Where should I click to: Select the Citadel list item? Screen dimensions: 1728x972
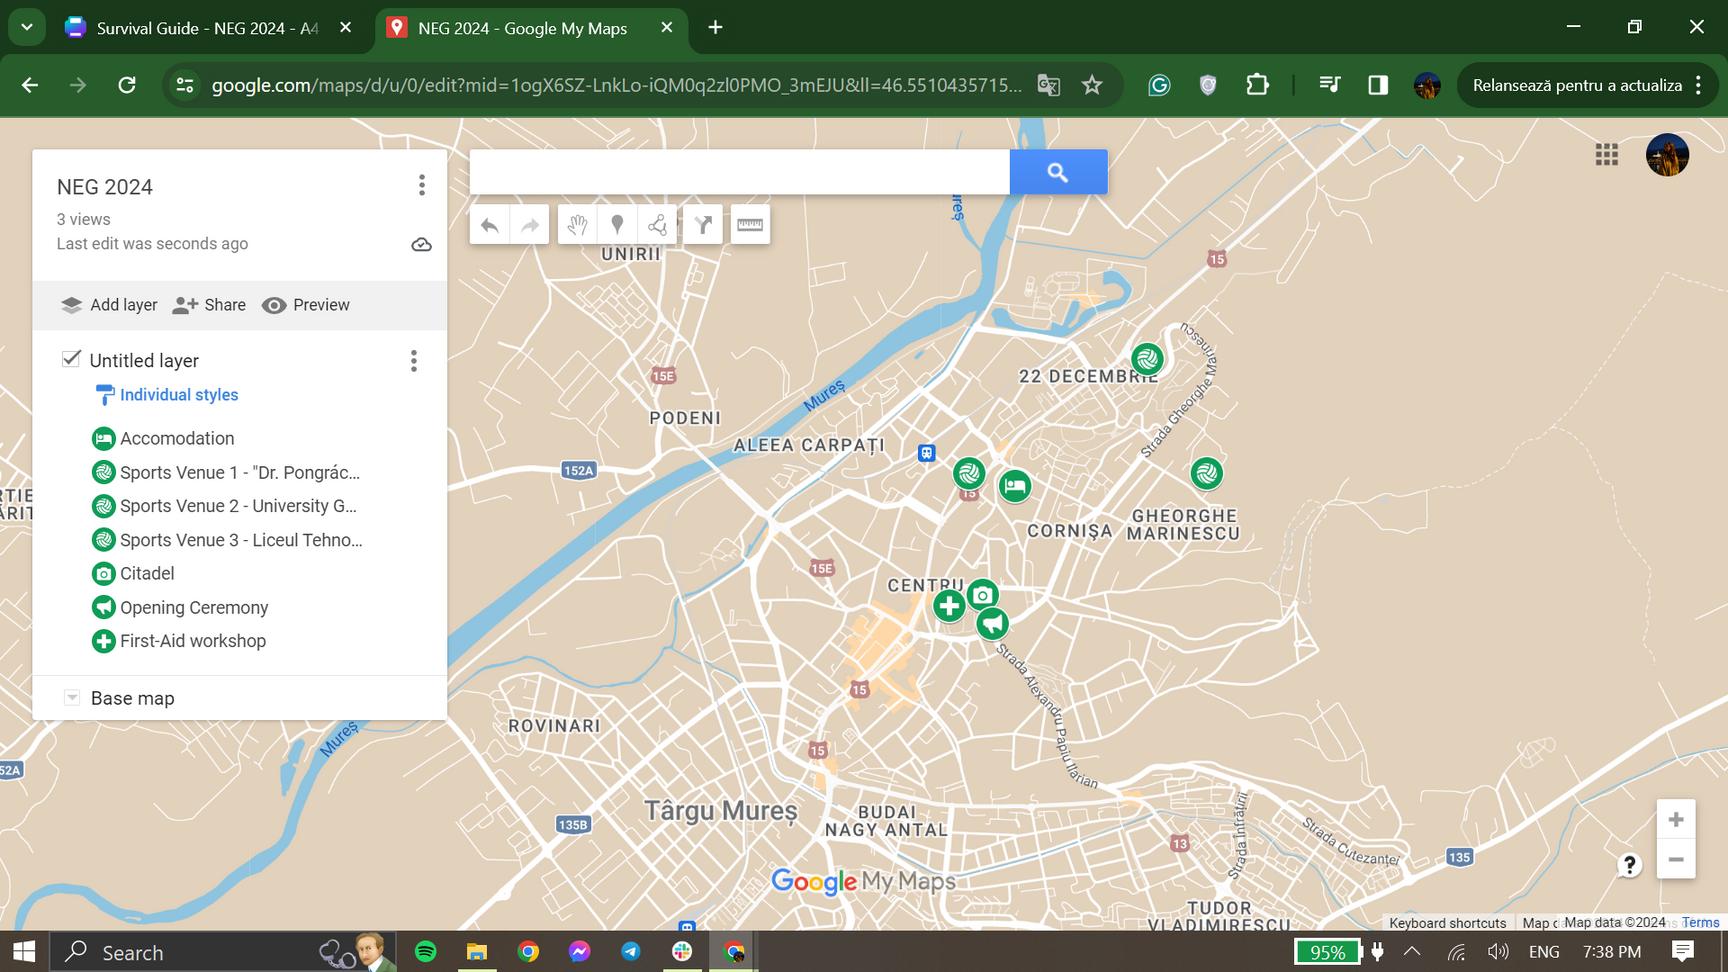tap(147, 574)
